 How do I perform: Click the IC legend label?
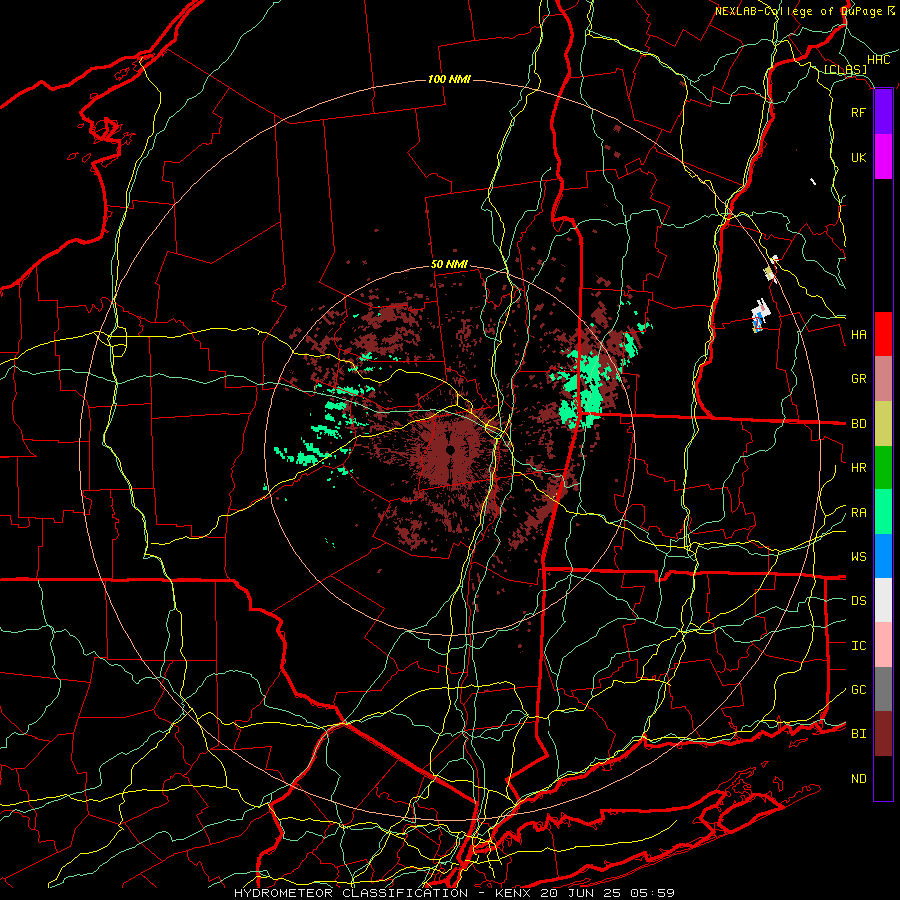tap(858, 646)
